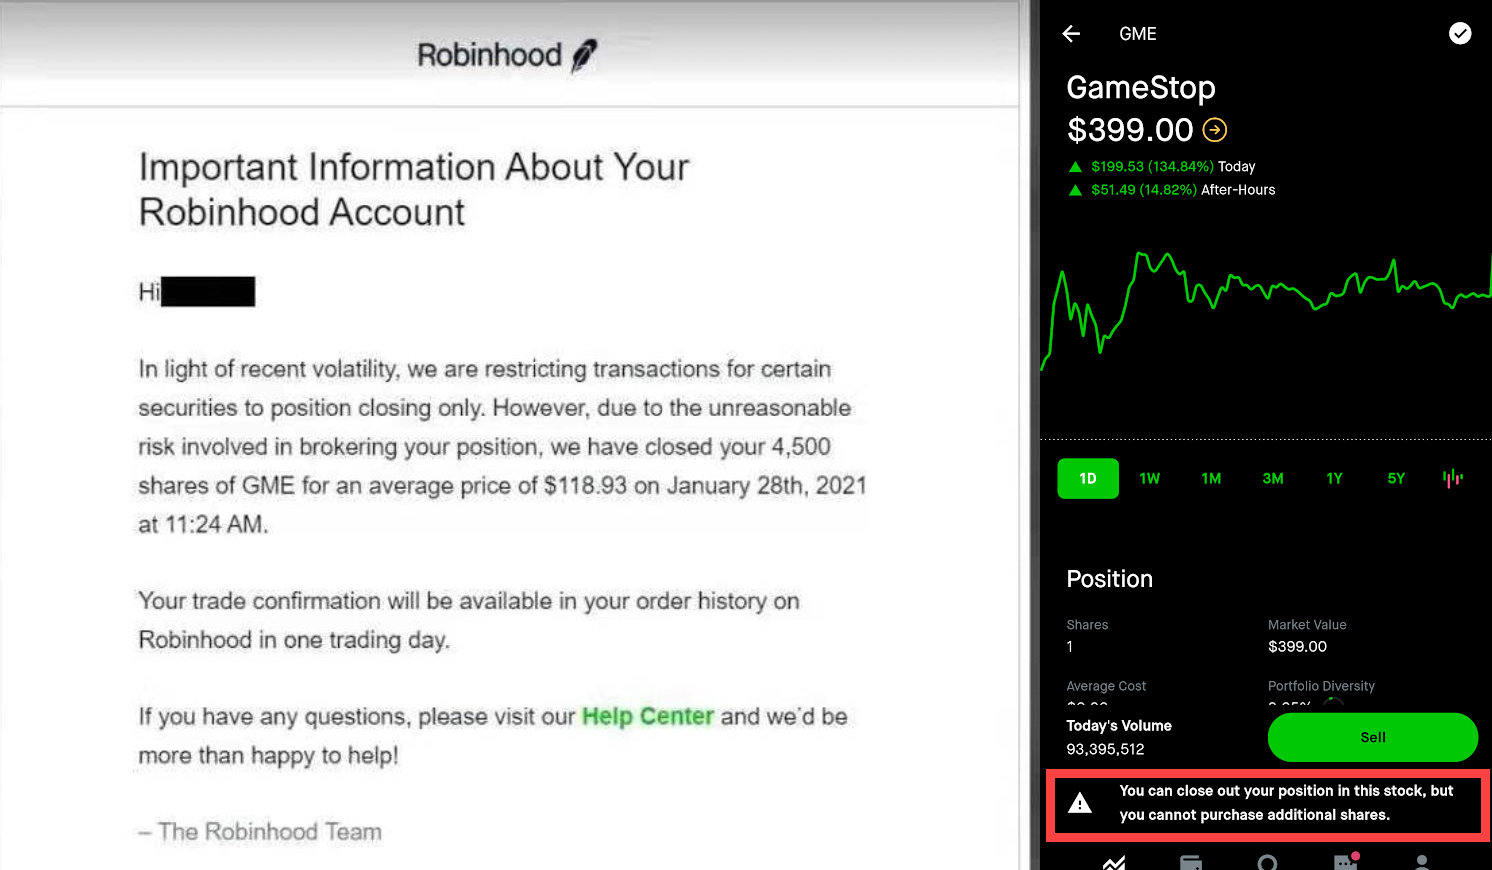Click the 'In light of recent volatility' paragraph
Screen dimensions: 1492x870
click(x=502, y=446)
